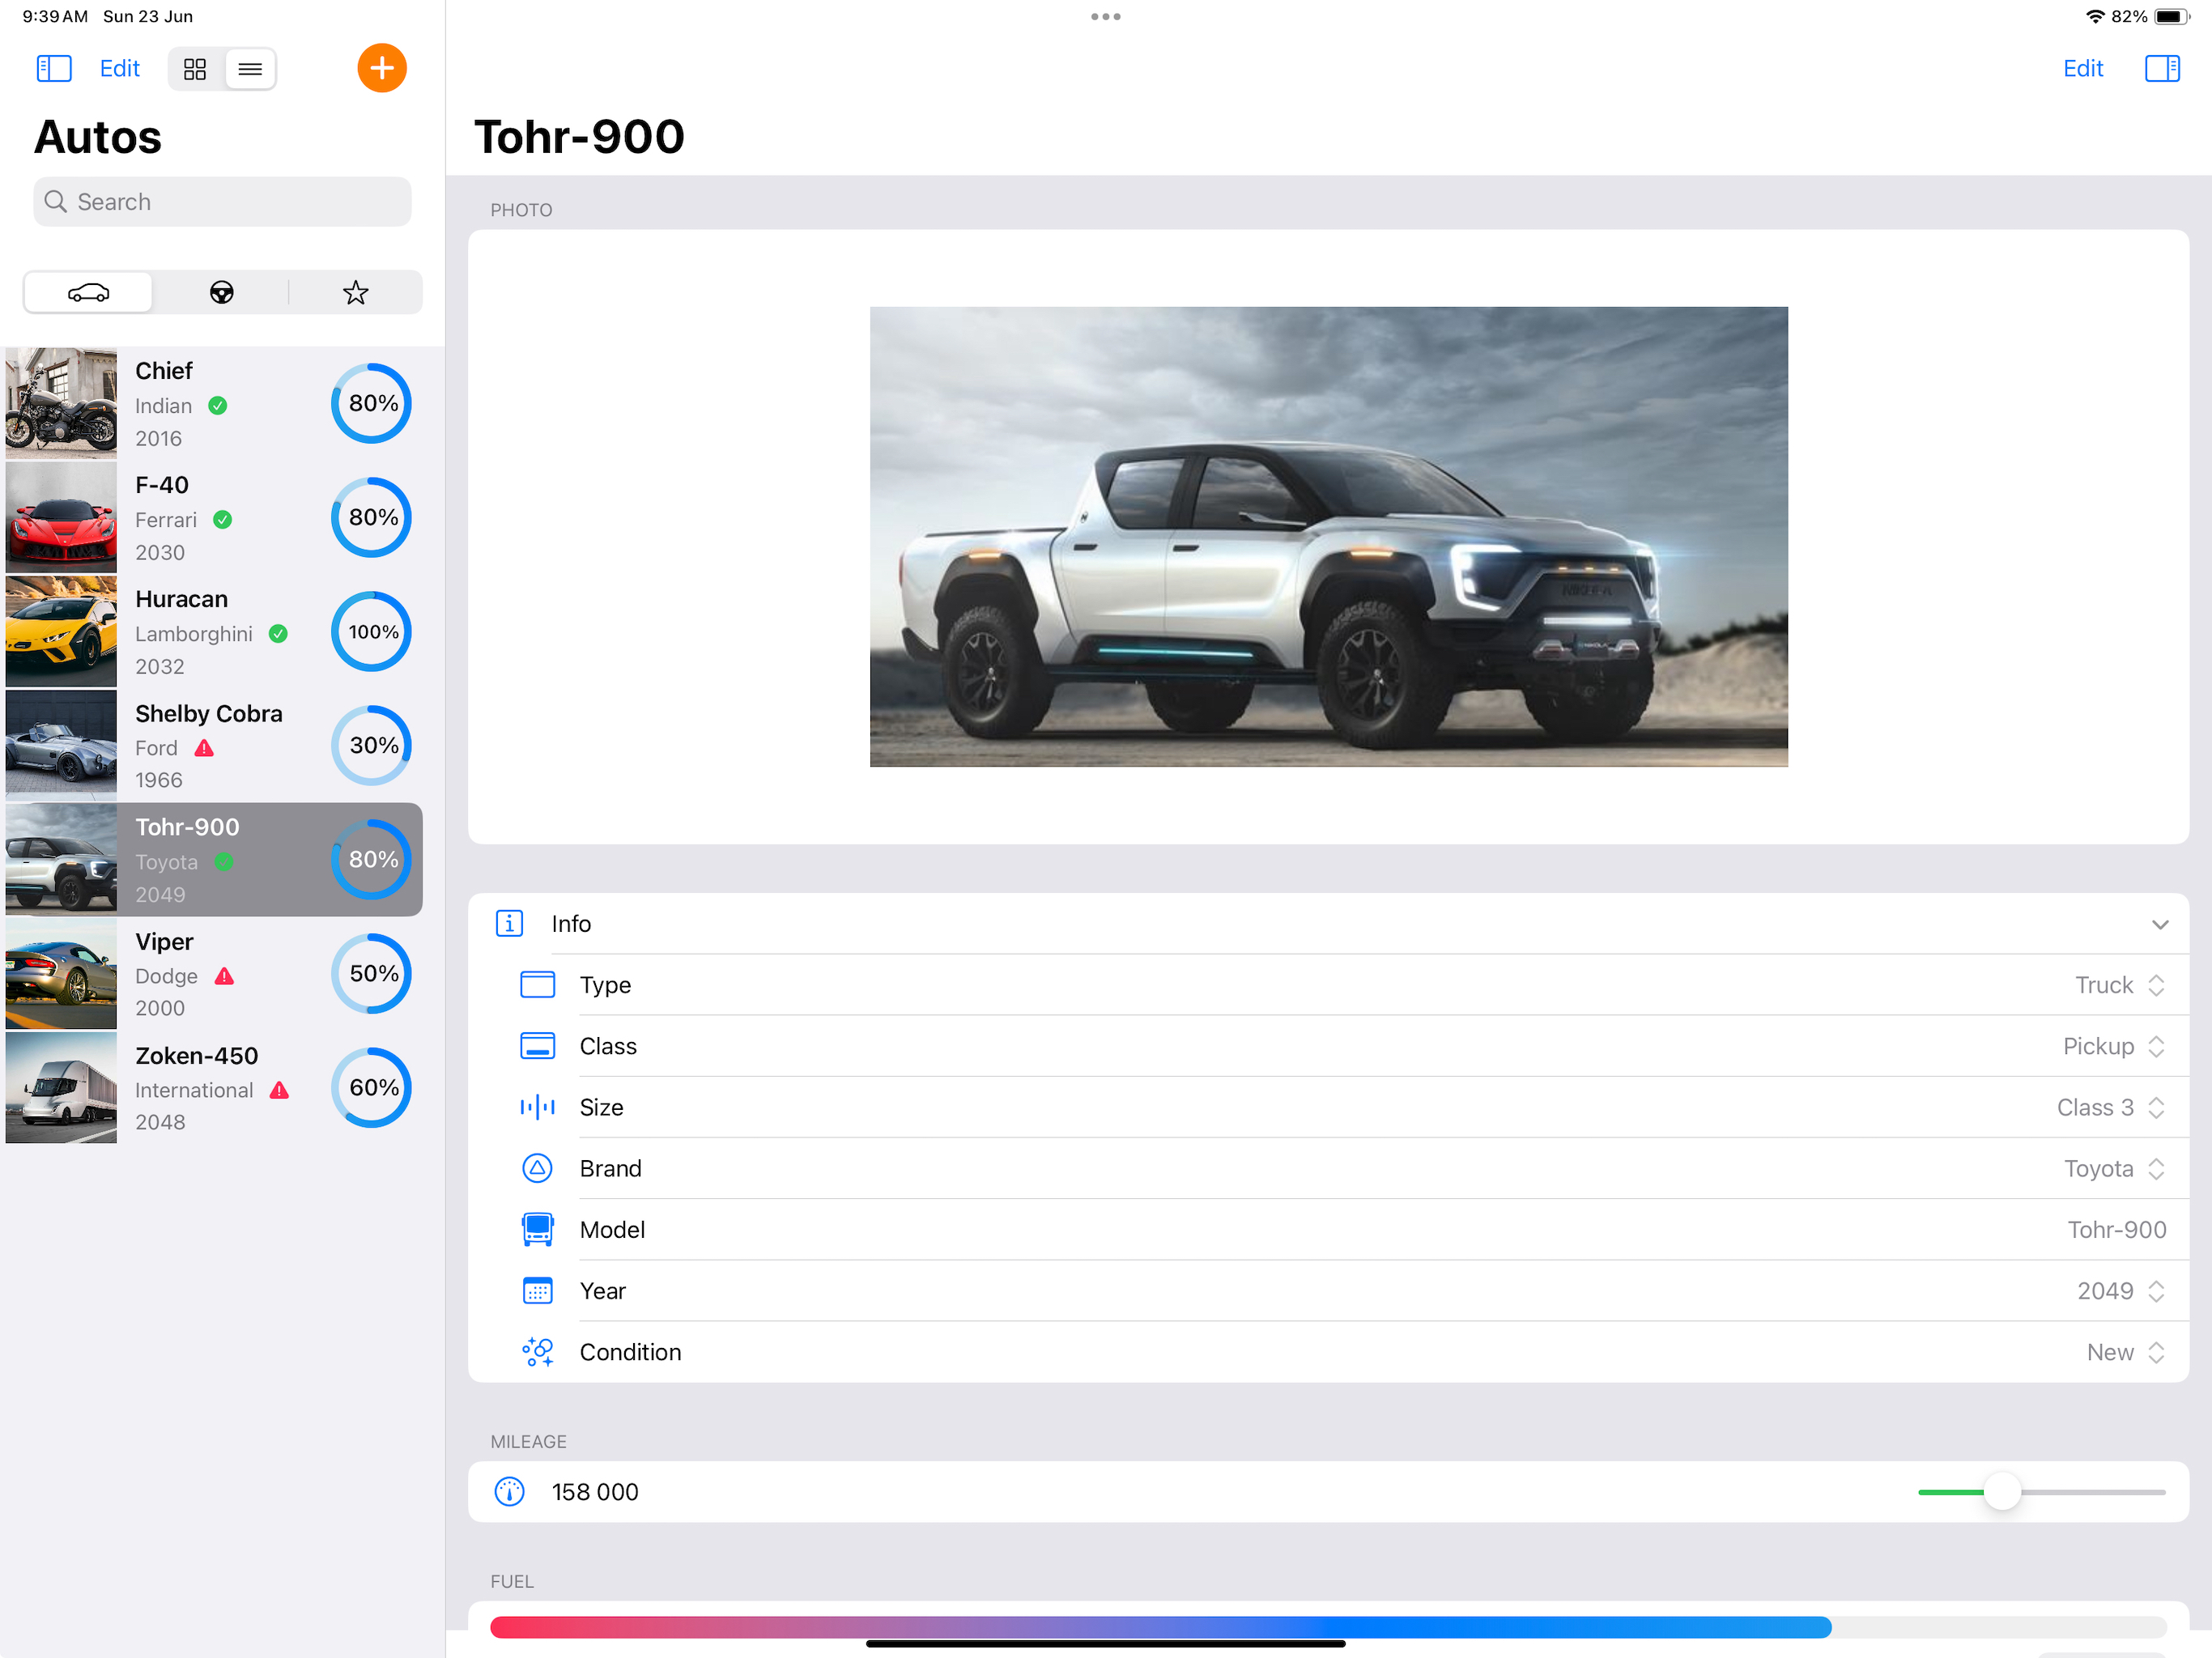2212x1658 pixels.
Task: Click the Type row window icon
Action: (x=537, y=985)
